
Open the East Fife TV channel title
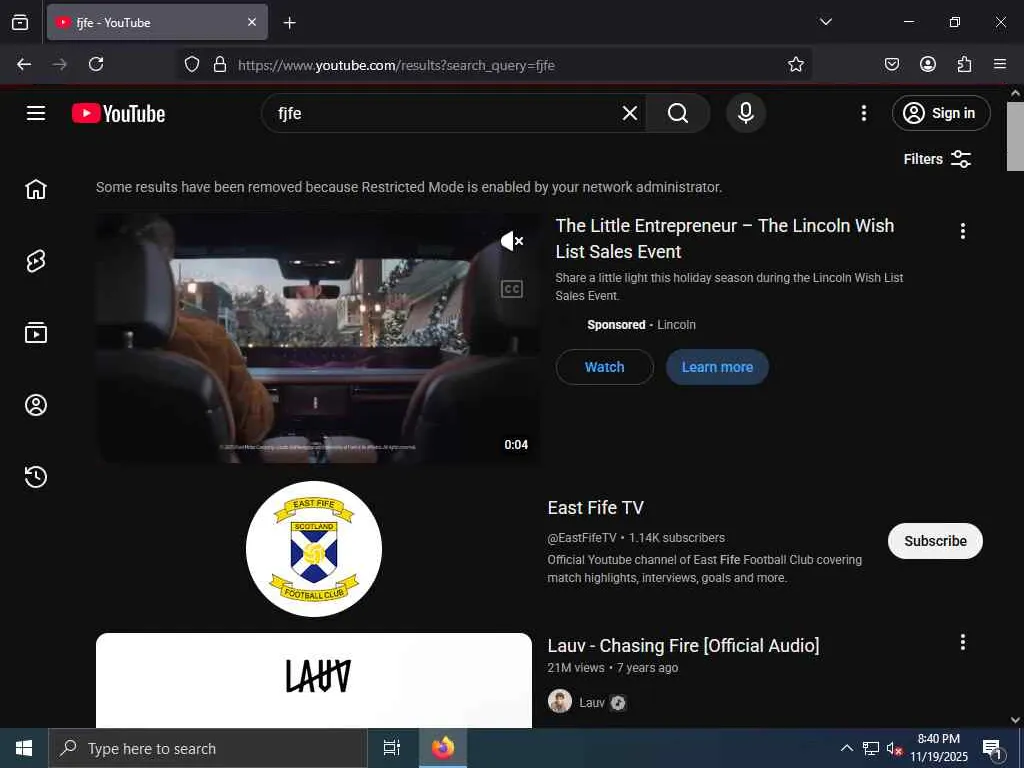click(x=596, y=507)
